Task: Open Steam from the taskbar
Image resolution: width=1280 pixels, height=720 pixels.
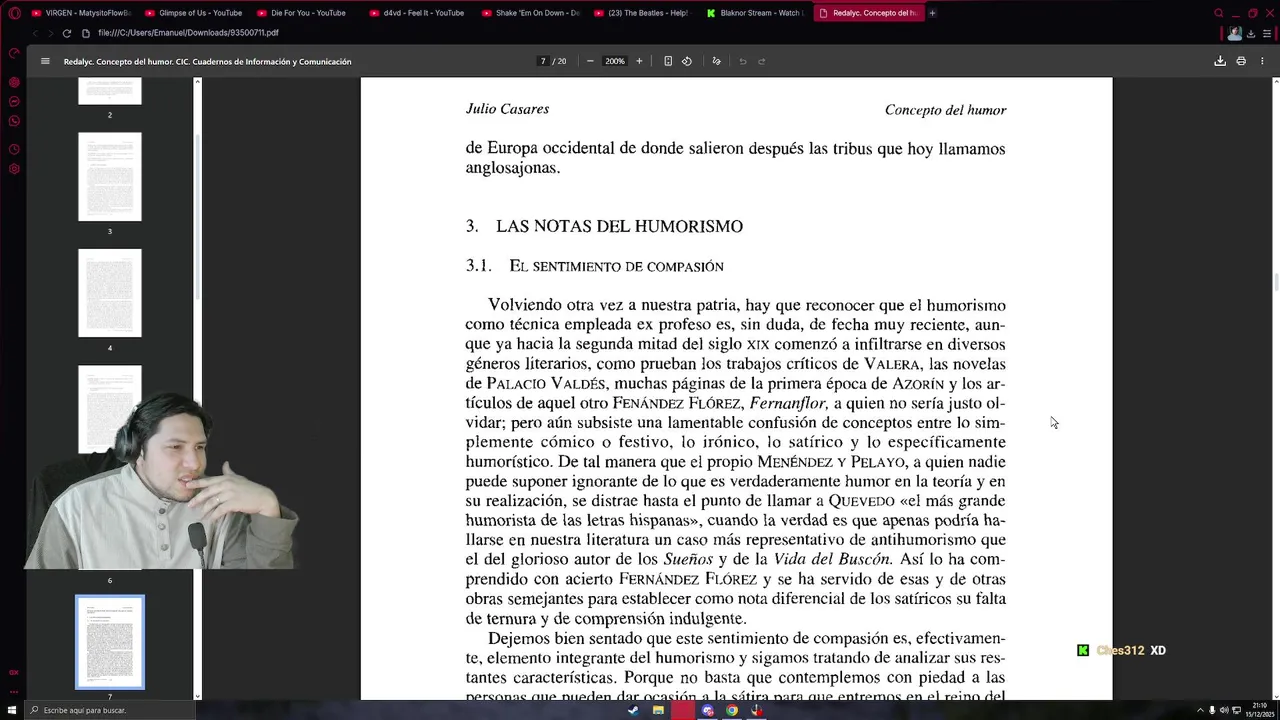Action: tap(633, 710)
